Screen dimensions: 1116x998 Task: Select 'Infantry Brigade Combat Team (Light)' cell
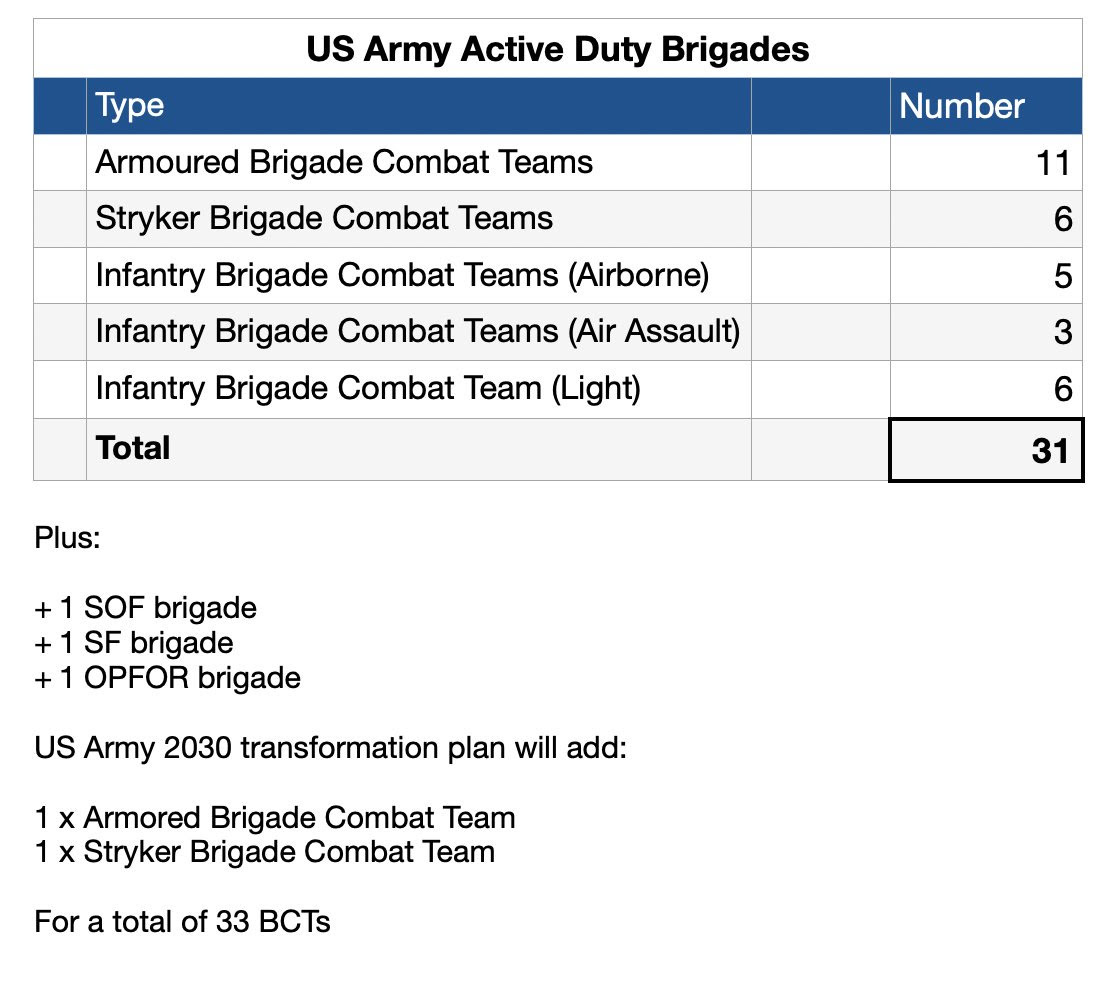click(418, 389)
